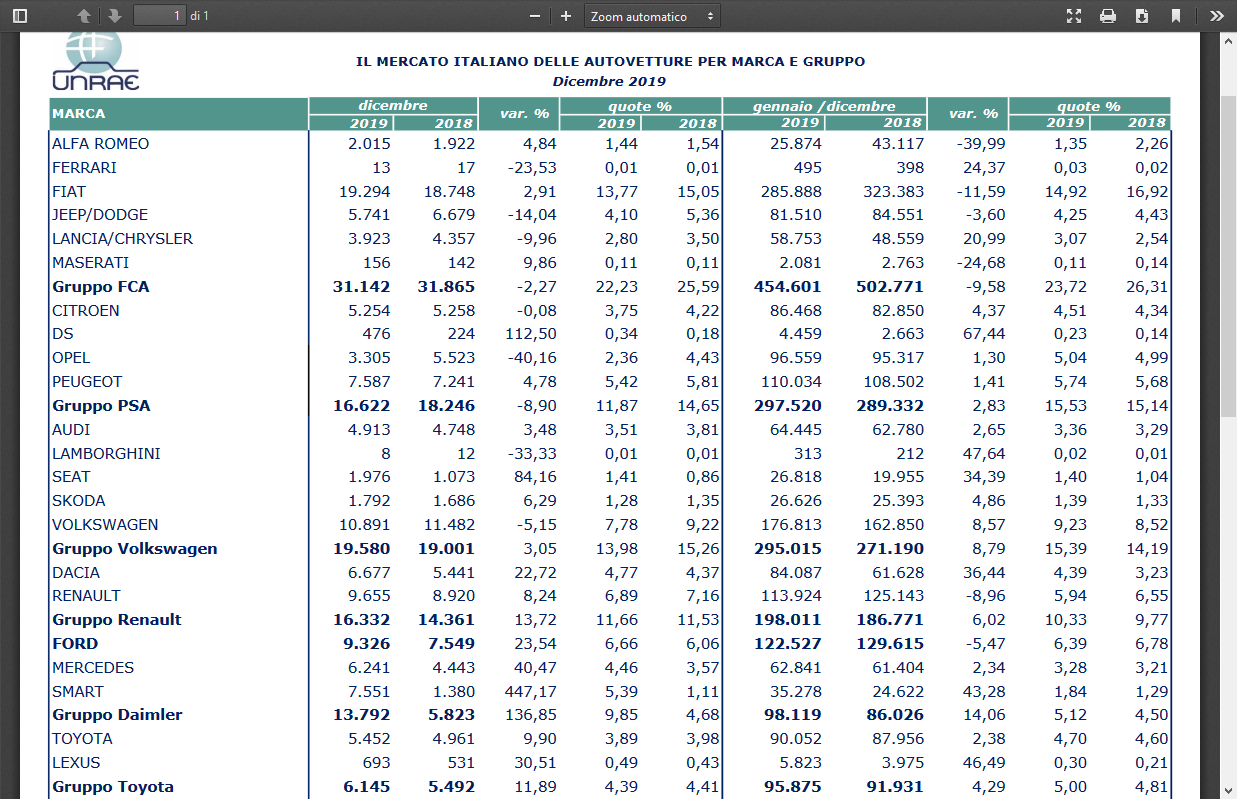
Task: Print the document
Action: tap(1108, 16)
